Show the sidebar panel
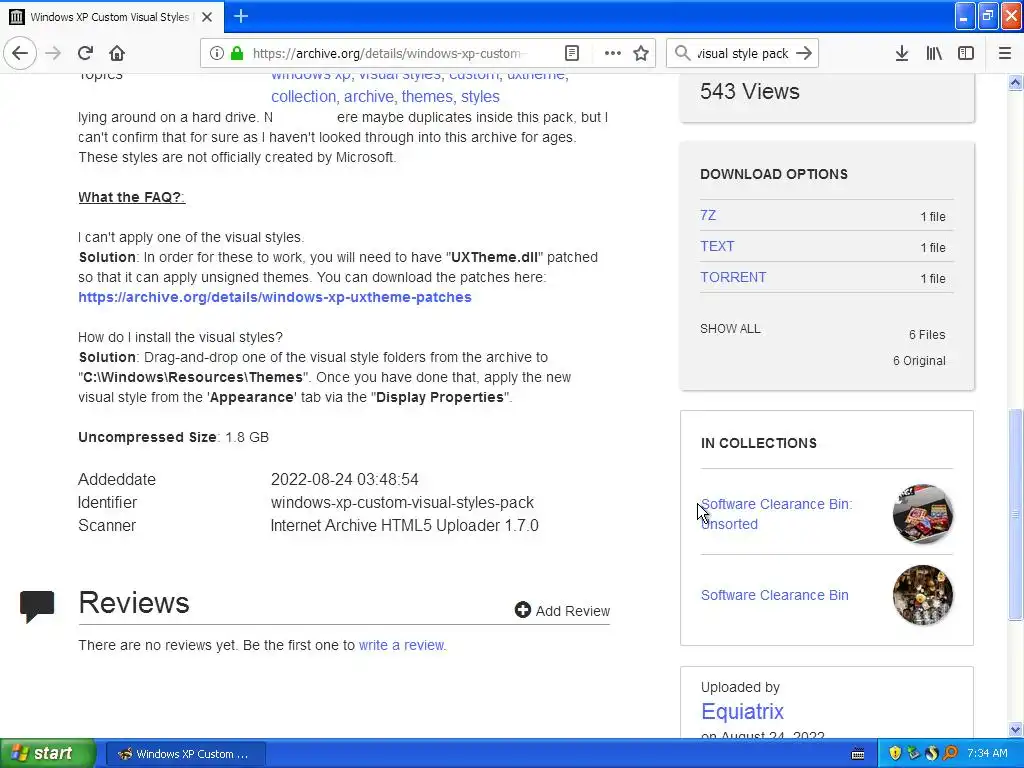Screen dimensions: 1024x768 pyautogui.click(x=966, y=54)
